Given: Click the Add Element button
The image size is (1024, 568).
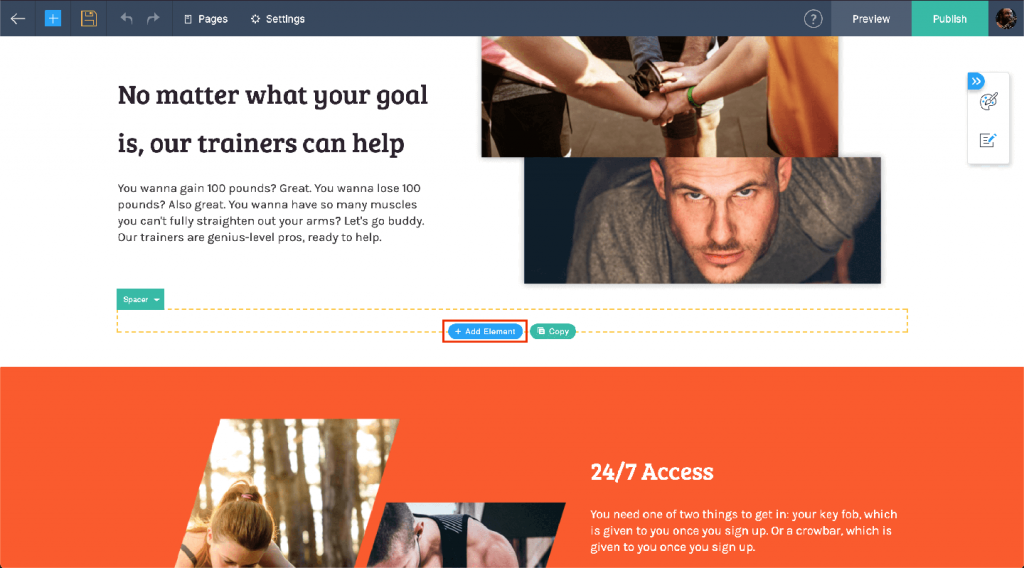Looking at the screenshot, I should [485, 331].
